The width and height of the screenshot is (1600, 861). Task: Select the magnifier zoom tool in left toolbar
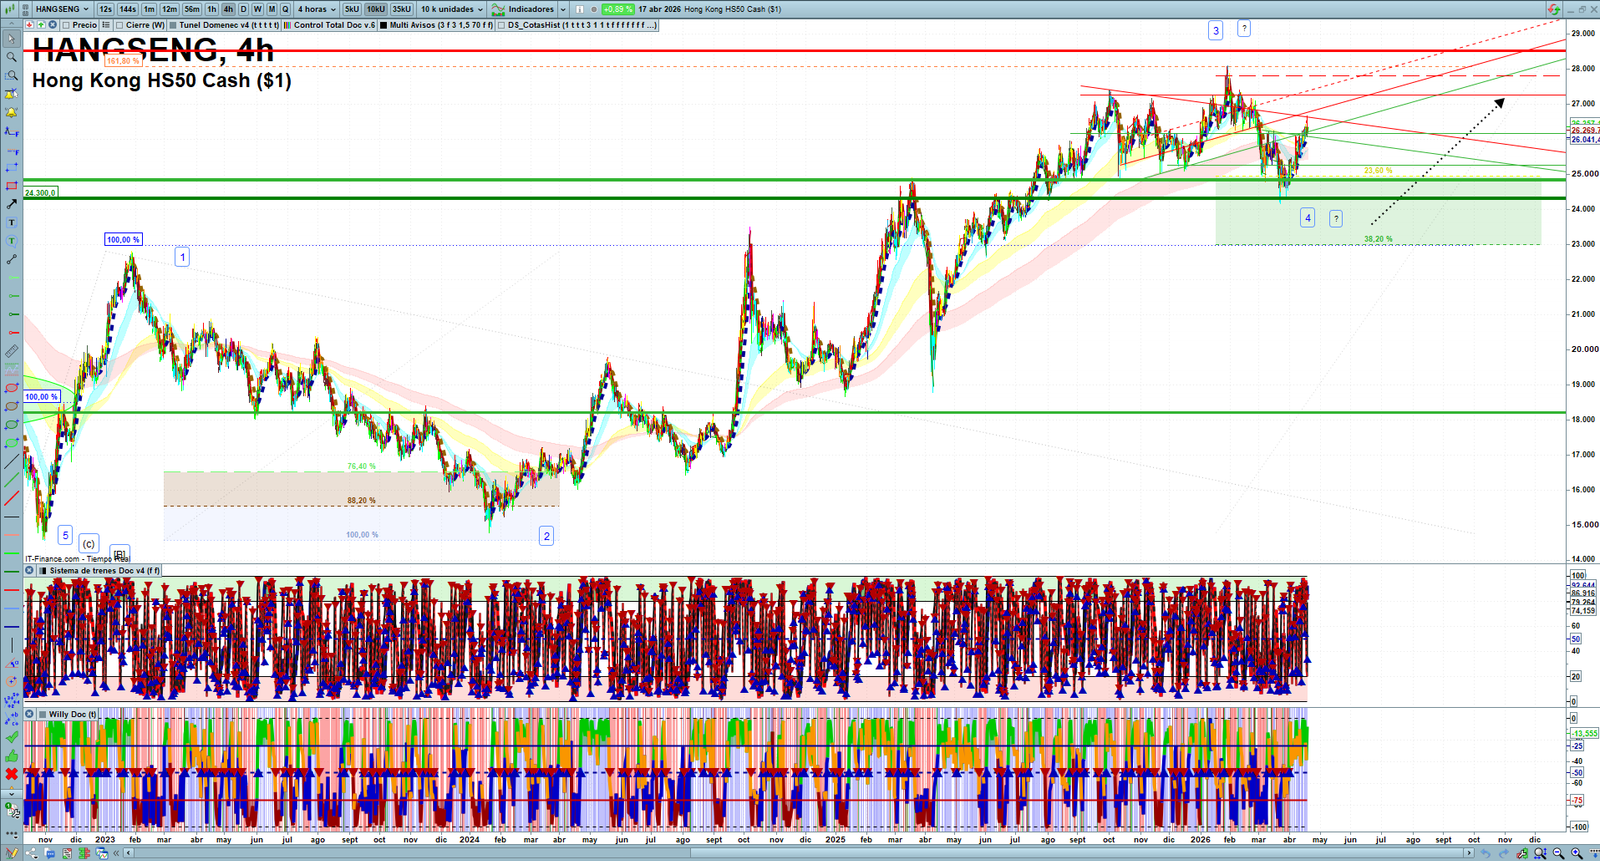11,57
